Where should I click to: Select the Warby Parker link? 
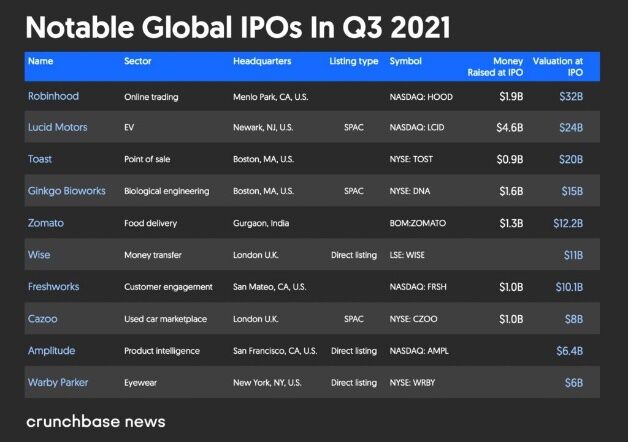tap(59, 383)
